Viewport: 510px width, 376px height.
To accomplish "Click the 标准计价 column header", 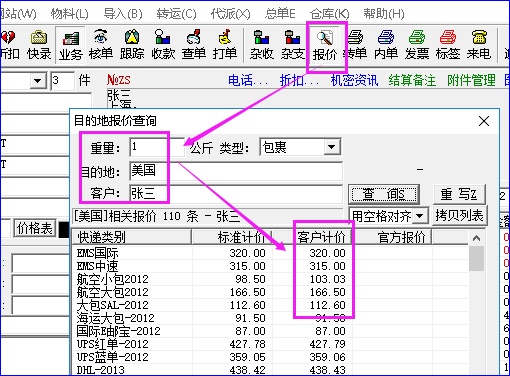I will [232, 237].
